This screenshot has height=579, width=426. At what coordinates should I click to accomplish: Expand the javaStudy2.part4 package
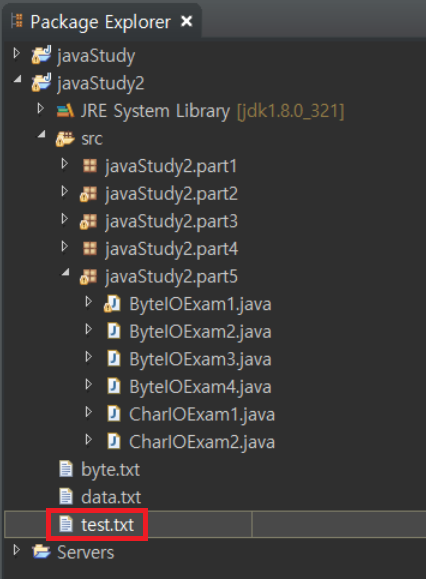65,246
